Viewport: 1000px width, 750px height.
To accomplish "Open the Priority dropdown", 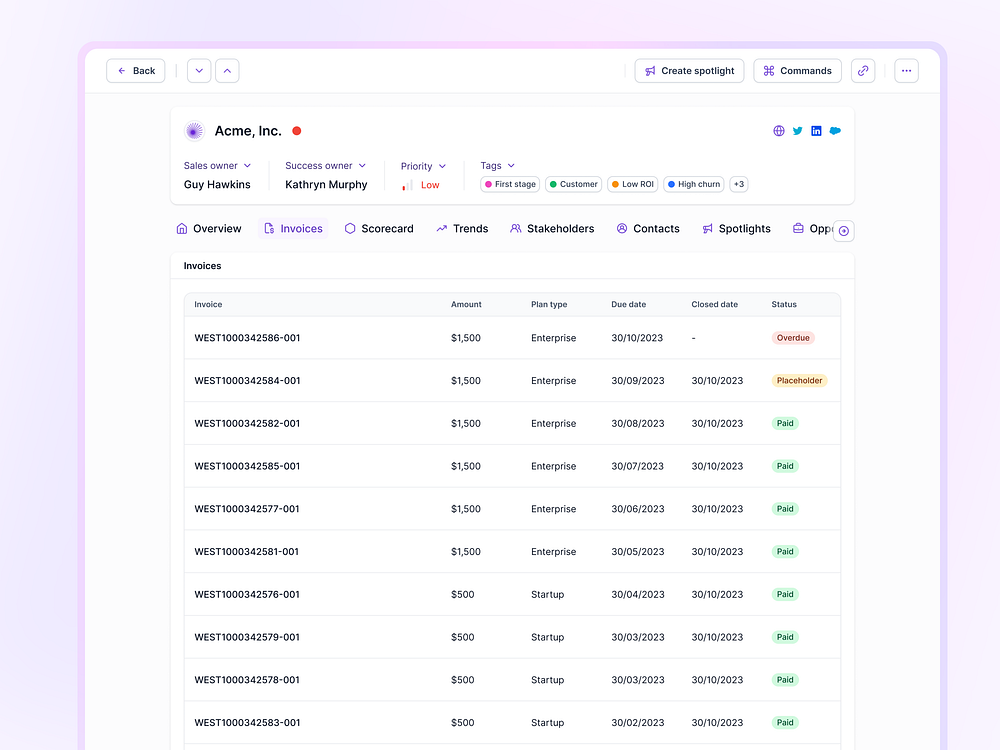I will coord(423,166).
